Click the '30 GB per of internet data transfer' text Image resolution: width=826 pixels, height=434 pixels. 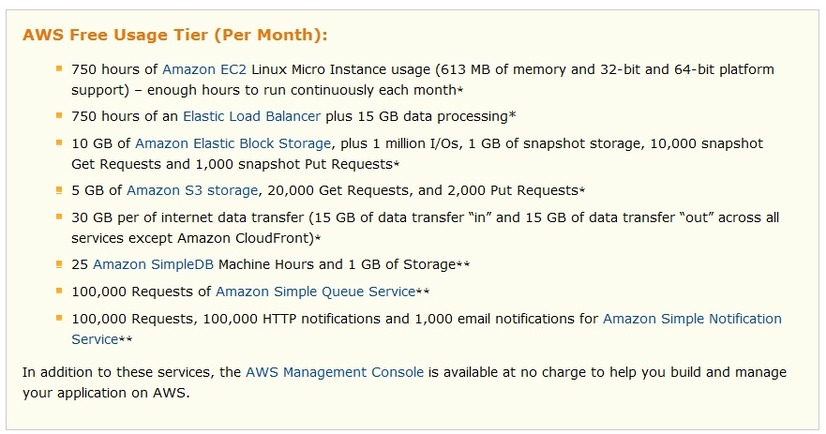pyautogui.click(x=188, y=218)
